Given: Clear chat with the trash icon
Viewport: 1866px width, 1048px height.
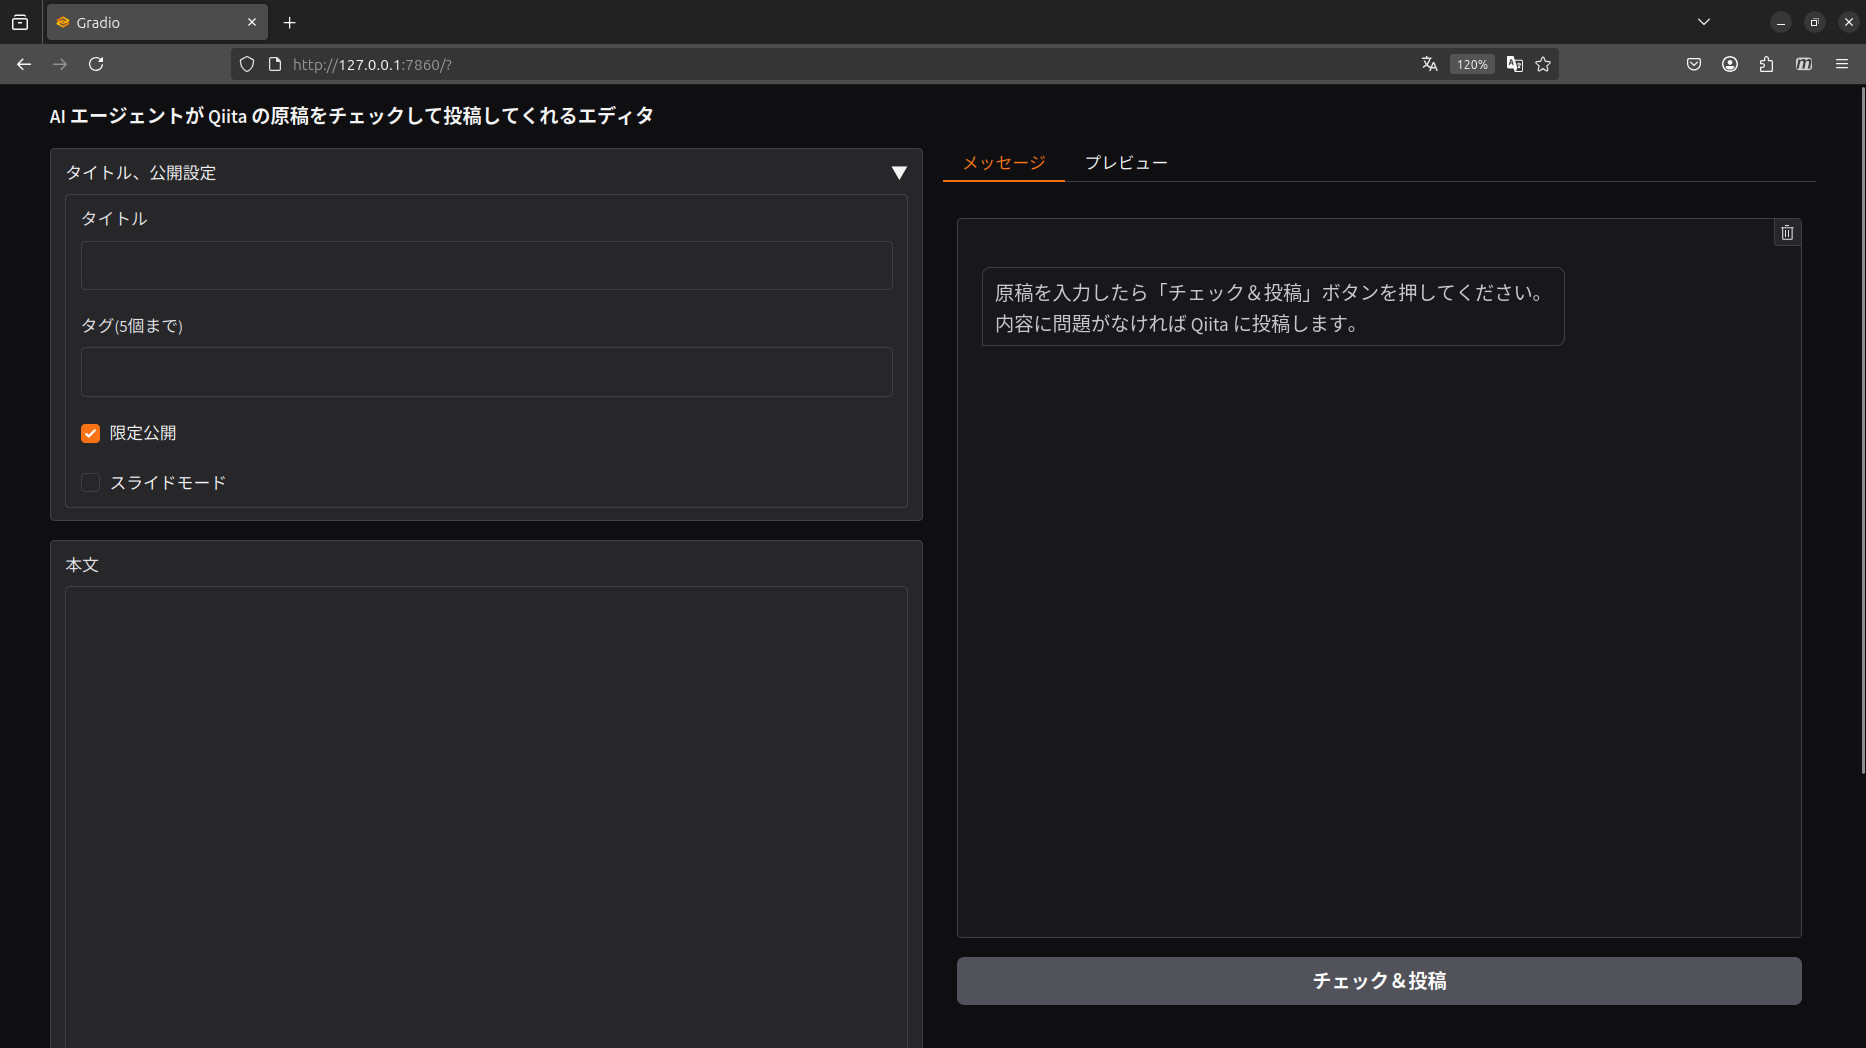Looking at the screenshot, I should (1787, 233).
